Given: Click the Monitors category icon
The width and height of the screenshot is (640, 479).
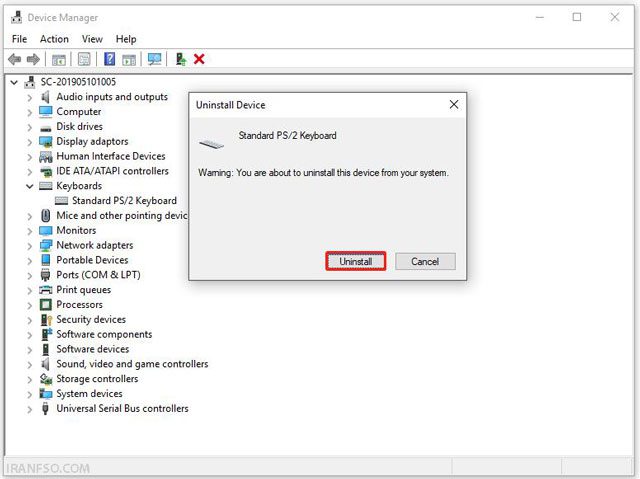Looking at the screenshot, I should 46,231.
